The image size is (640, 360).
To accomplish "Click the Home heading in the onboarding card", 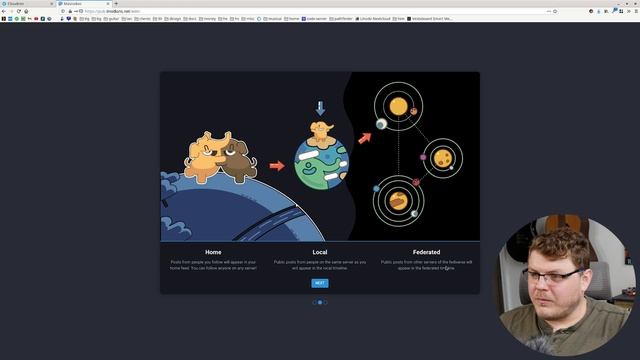I will point(213,252).
